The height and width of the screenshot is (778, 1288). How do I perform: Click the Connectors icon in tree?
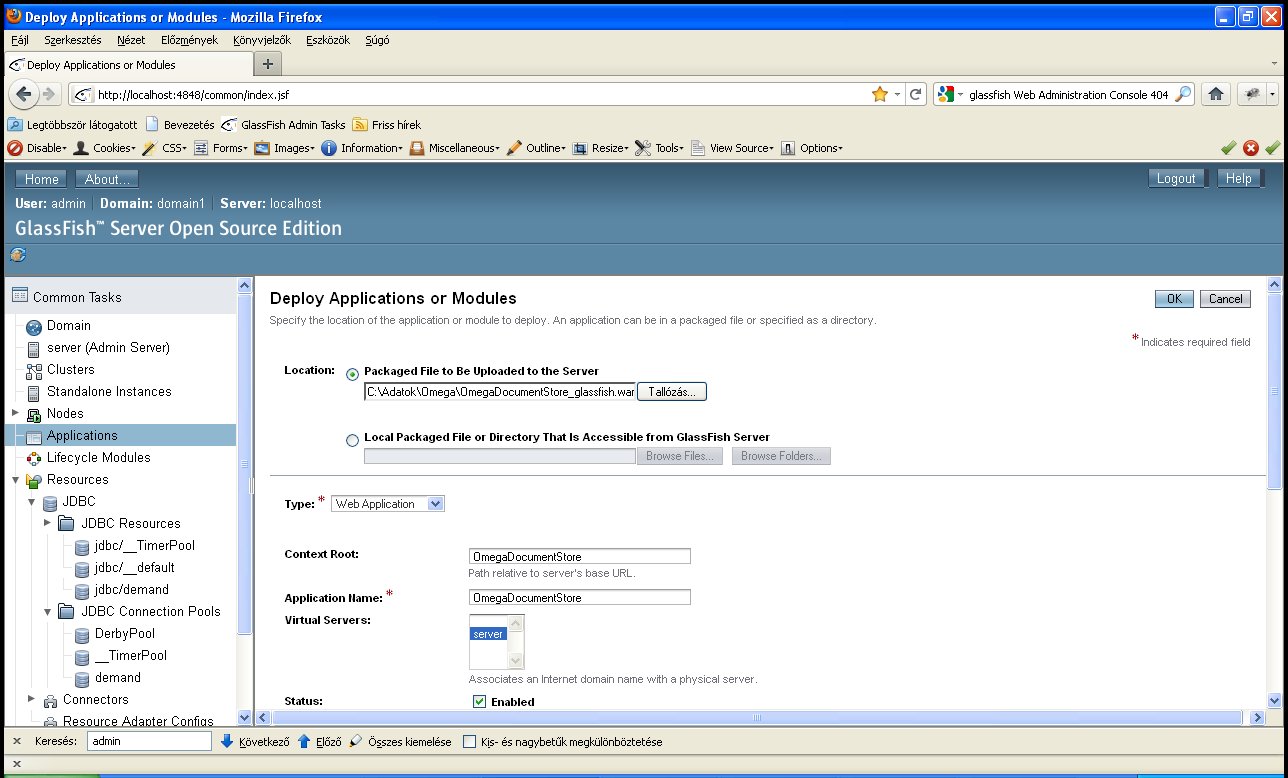(x=50, y=700)
